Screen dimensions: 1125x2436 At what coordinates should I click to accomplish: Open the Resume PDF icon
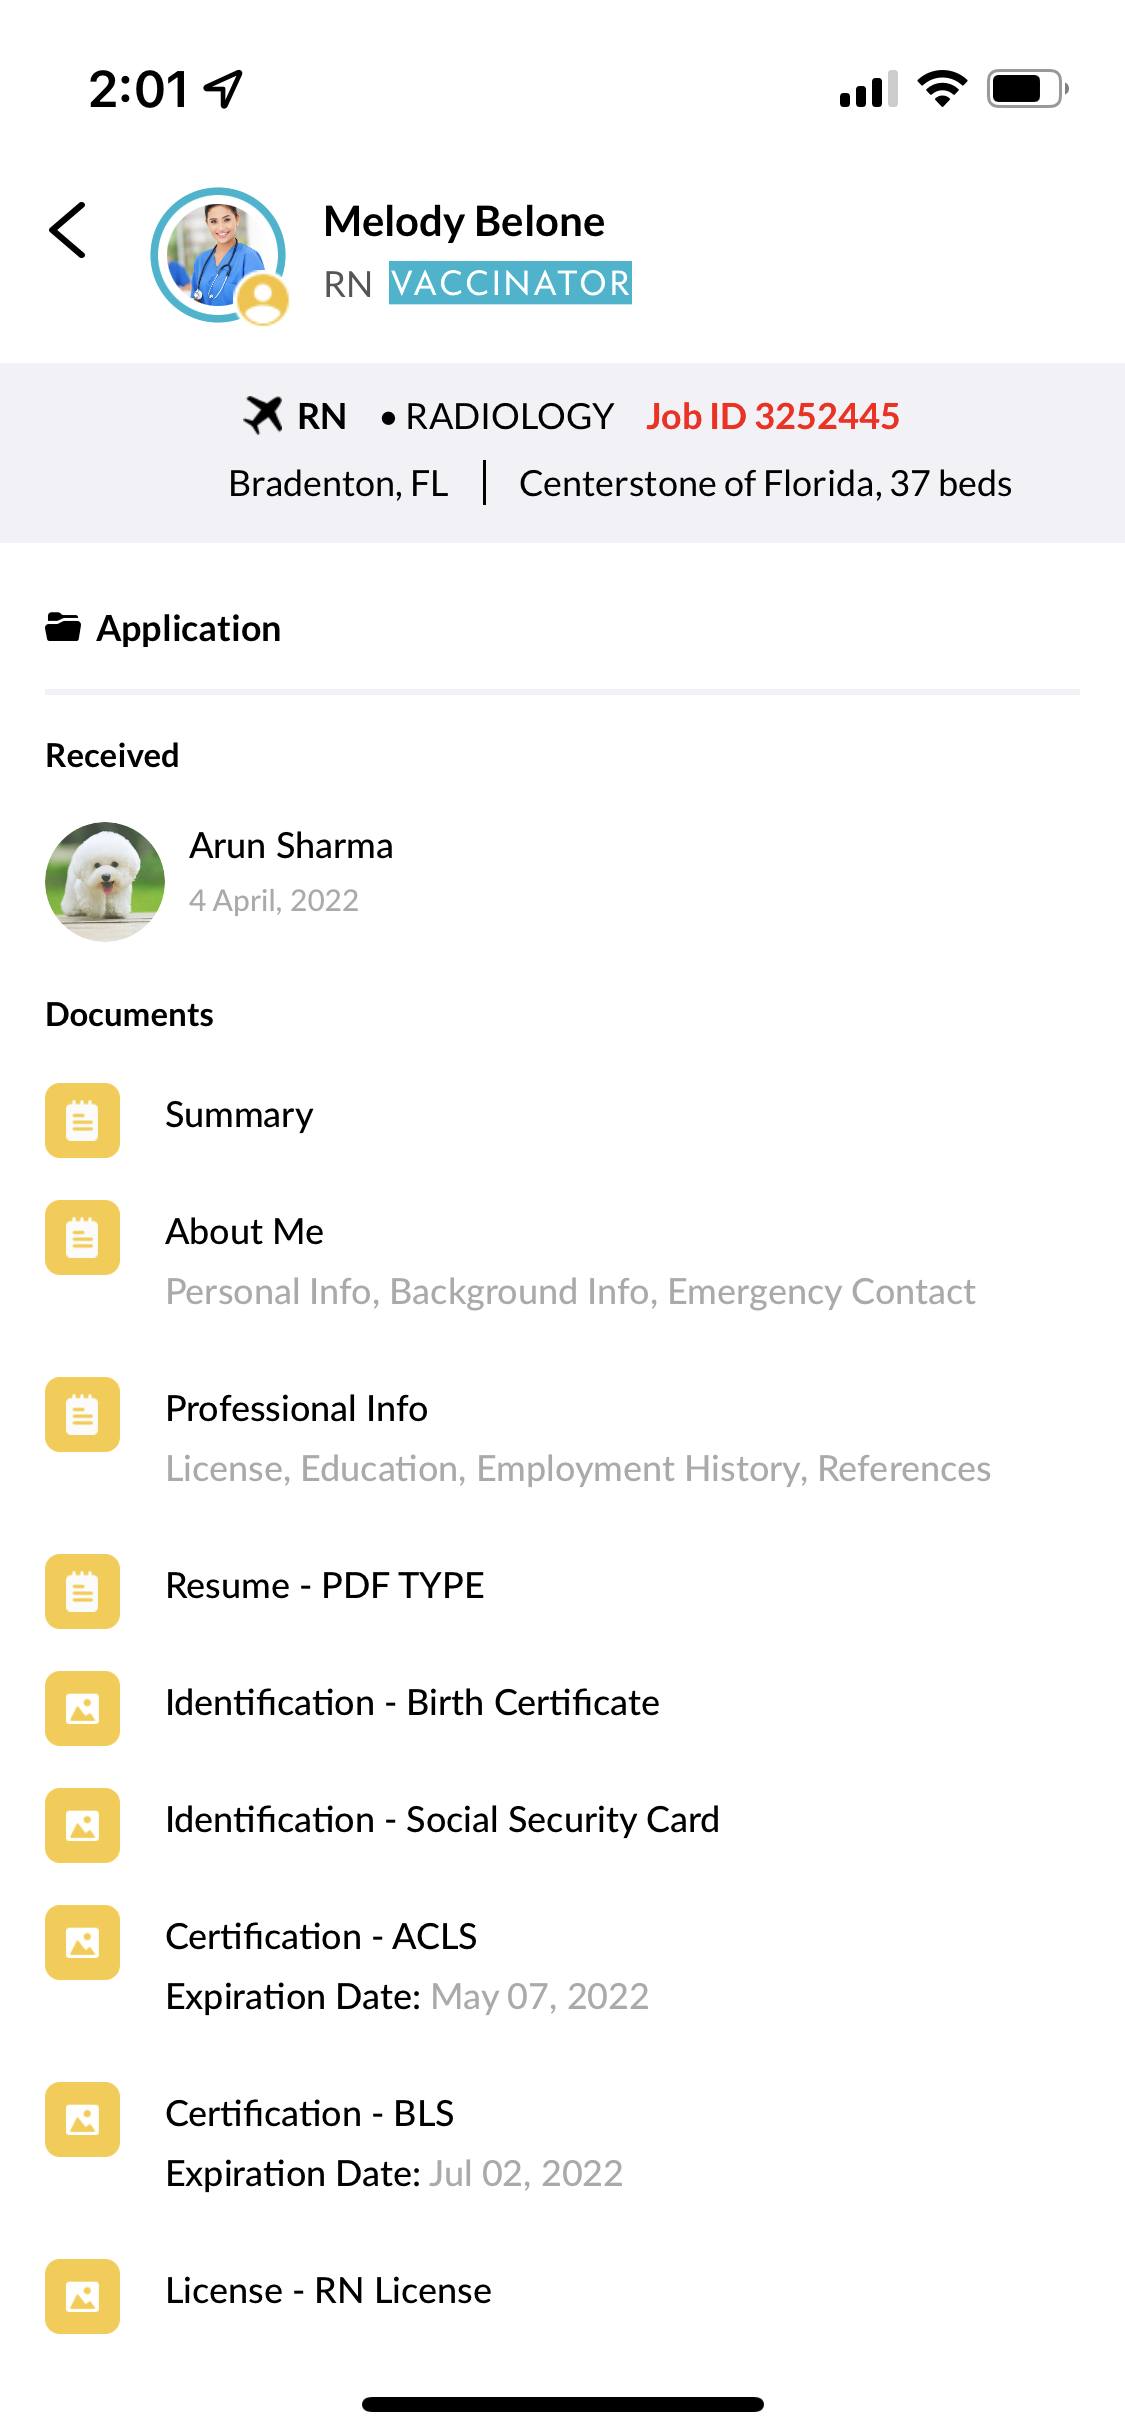82,1591
